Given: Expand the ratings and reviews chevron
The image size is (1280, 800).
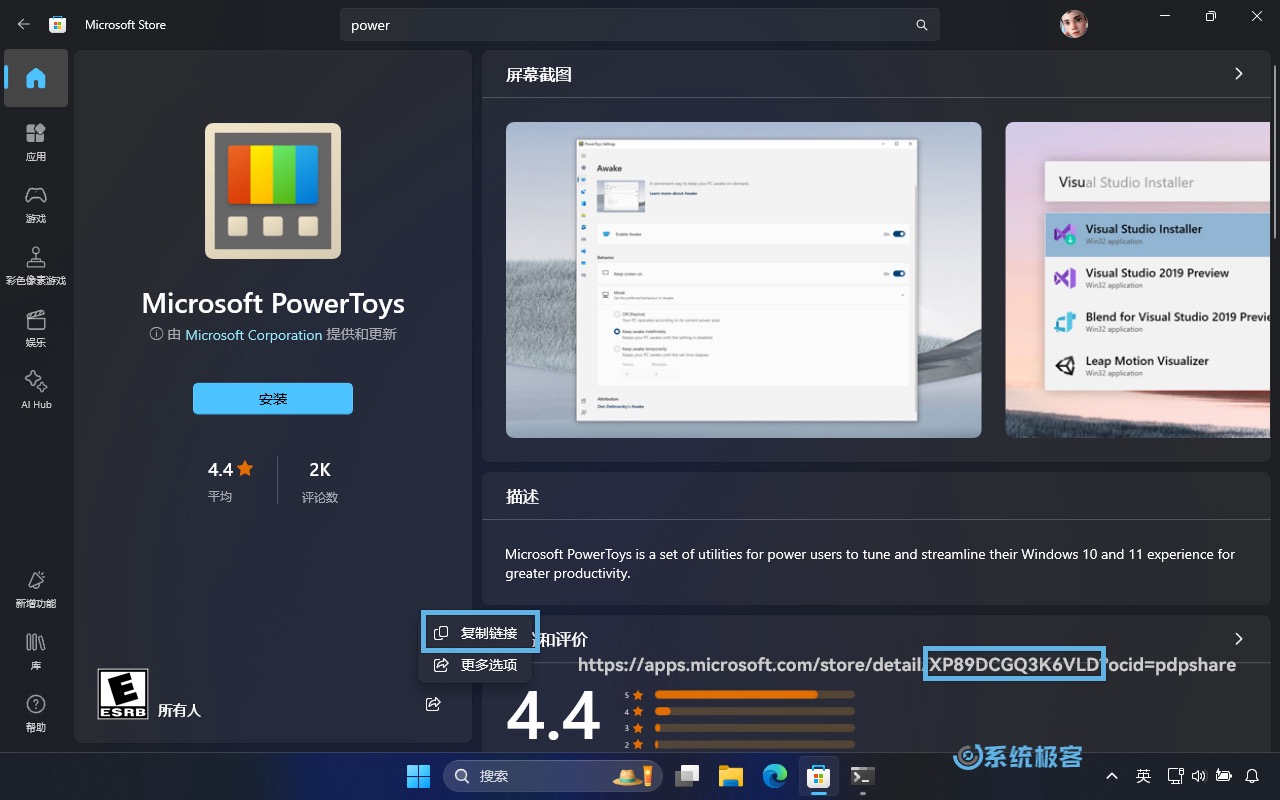Looking at the screenshot, I should point(1239,639).
